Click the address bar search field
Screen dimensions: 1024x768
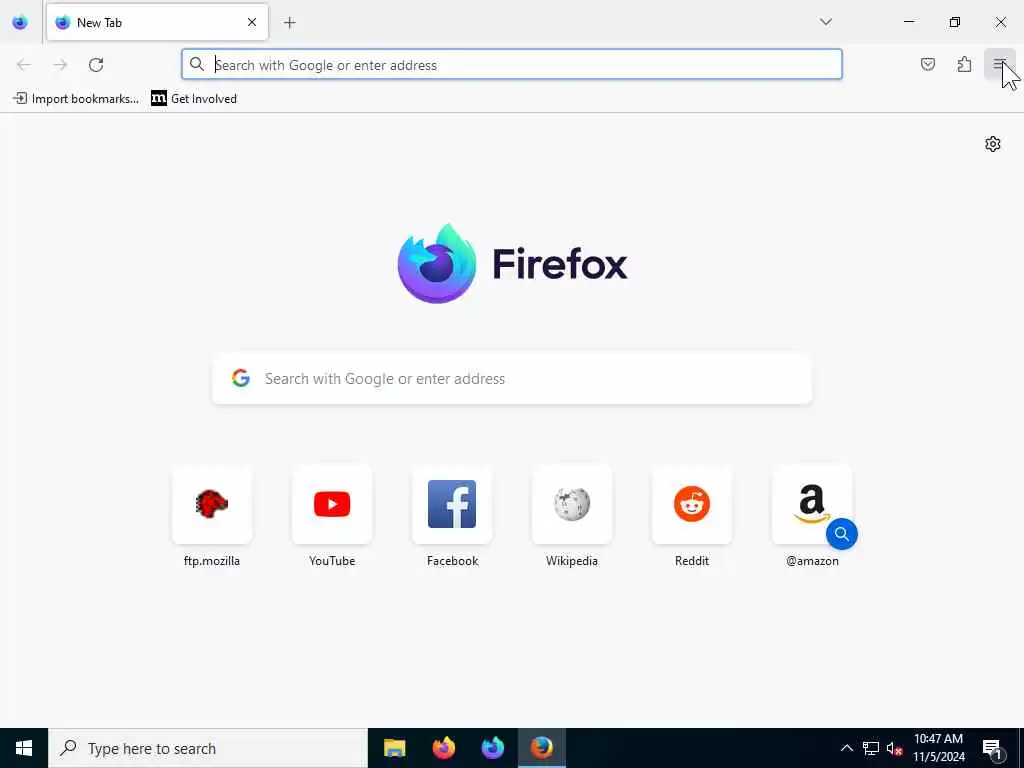pos(512,65)
